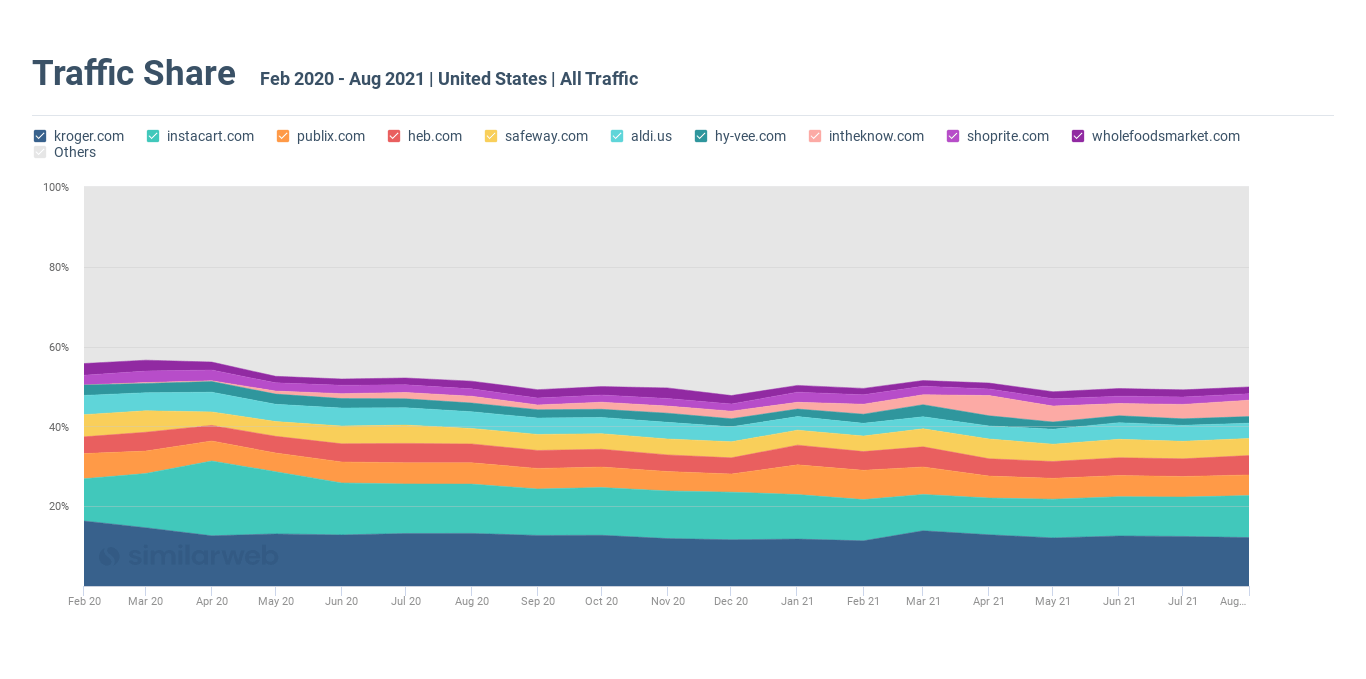Uncheck the heb.com checkbox

pyautogui.click(x=394, y=136)
